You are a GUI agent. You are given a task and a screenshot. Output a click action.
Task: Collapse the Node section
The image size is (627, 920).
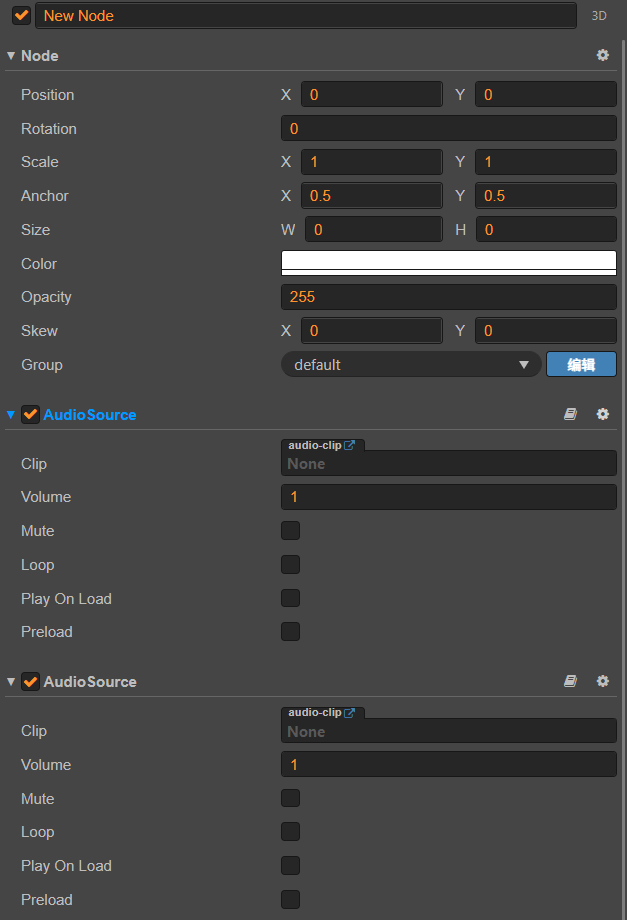tap(11, 56)
